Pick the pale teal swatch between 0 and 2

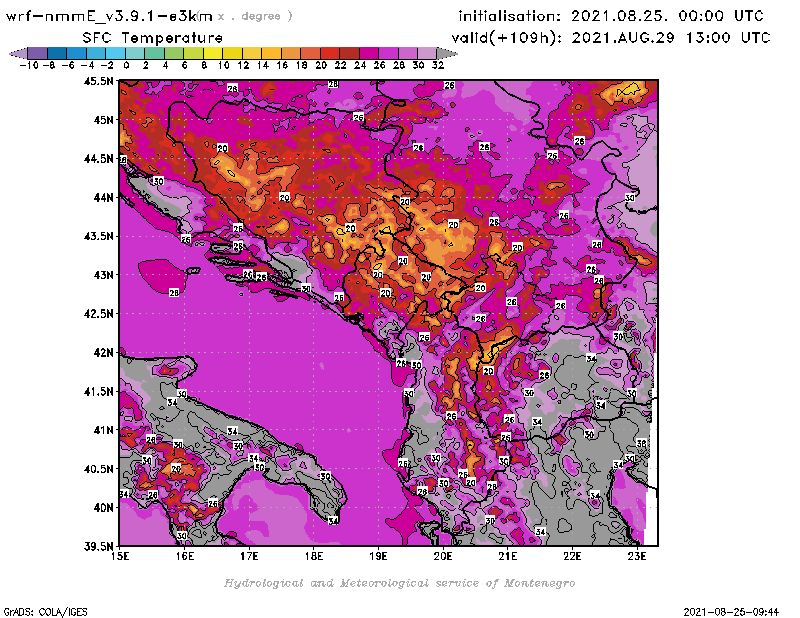click(x=135, y=53)
